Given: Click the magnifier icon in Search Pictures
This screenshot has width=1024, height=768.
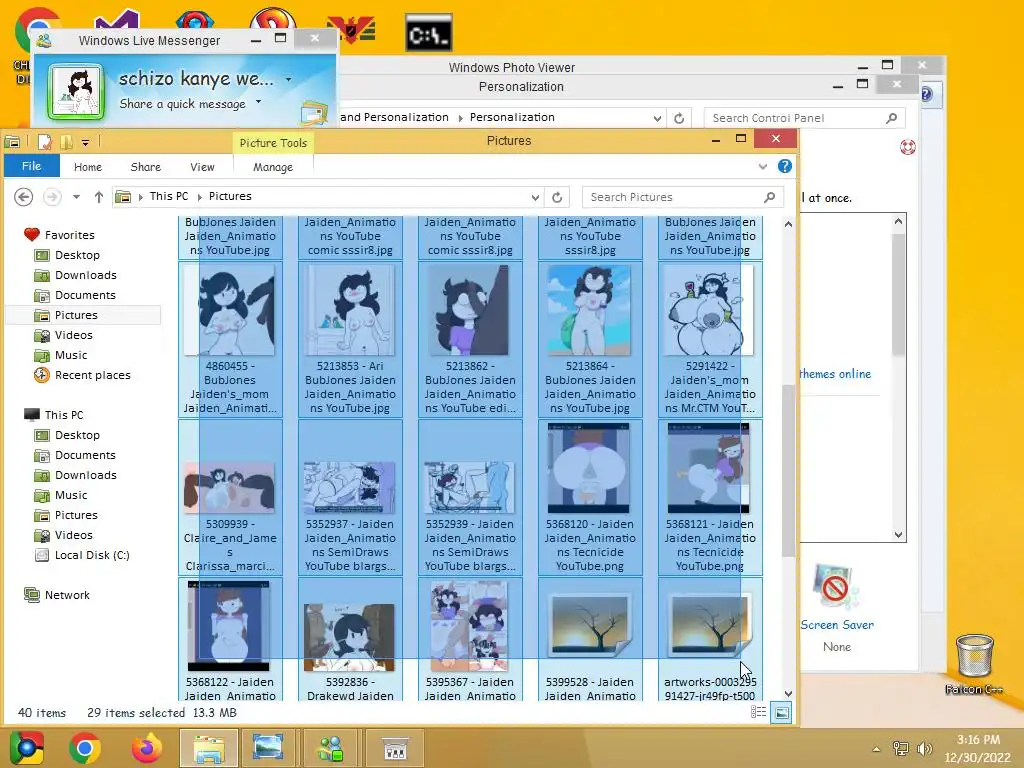Looking at the screenshot, I should pos(769,197).
